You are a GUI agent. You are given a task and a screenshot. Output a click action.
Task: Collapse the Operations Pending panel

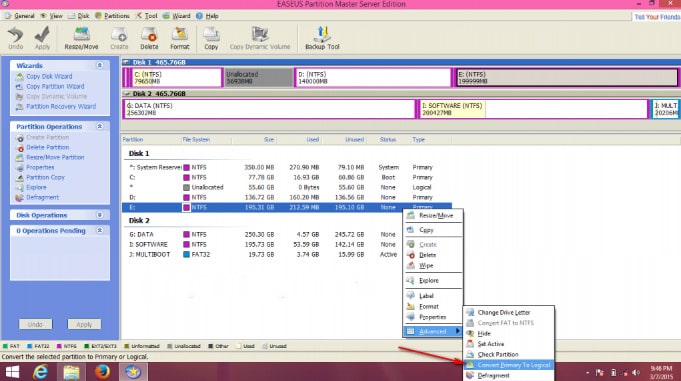point(99,230)
